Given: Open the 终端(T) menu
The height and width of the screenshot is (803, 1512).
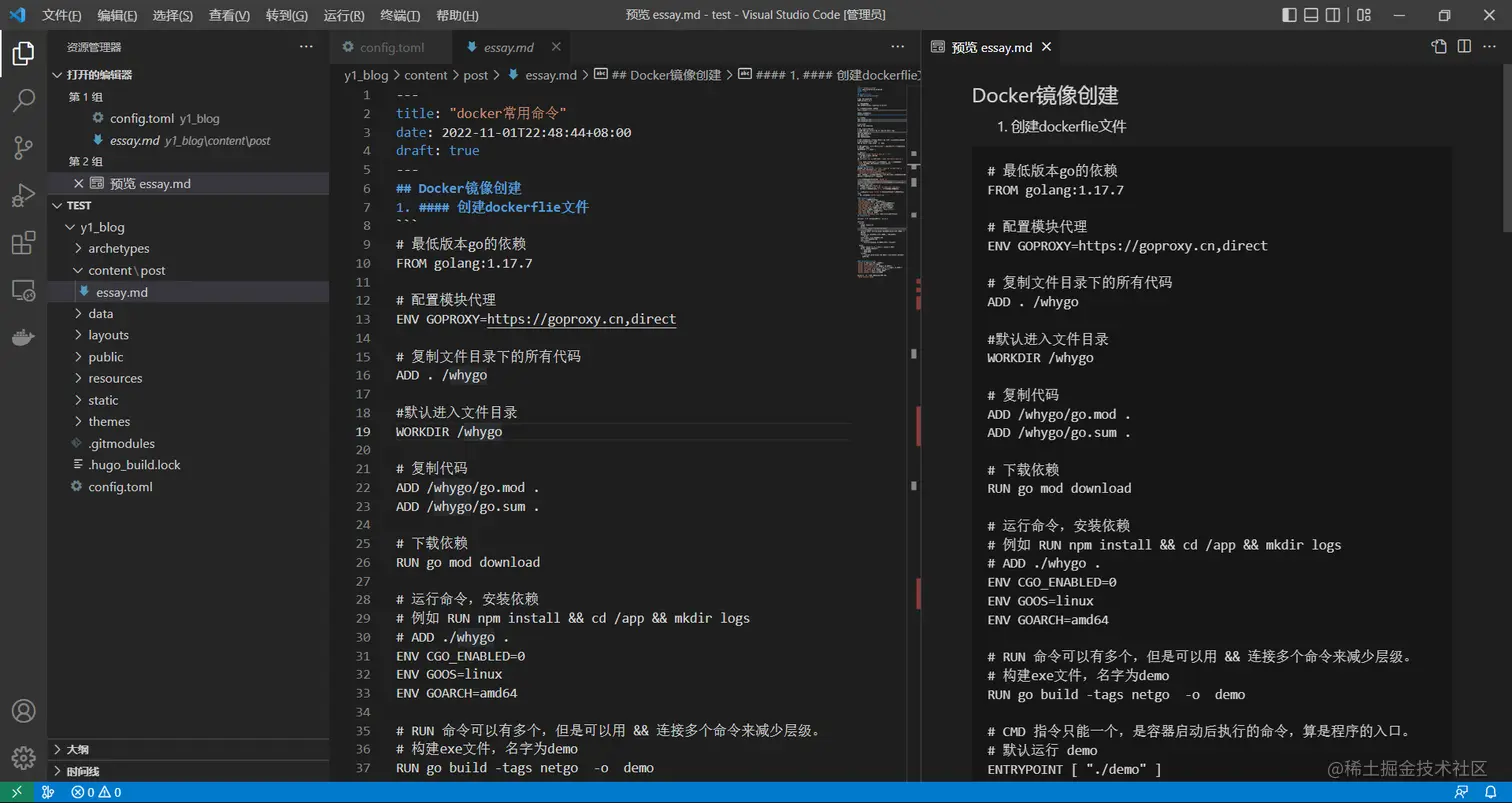Looking at the screenshot, I should (400, 15).
